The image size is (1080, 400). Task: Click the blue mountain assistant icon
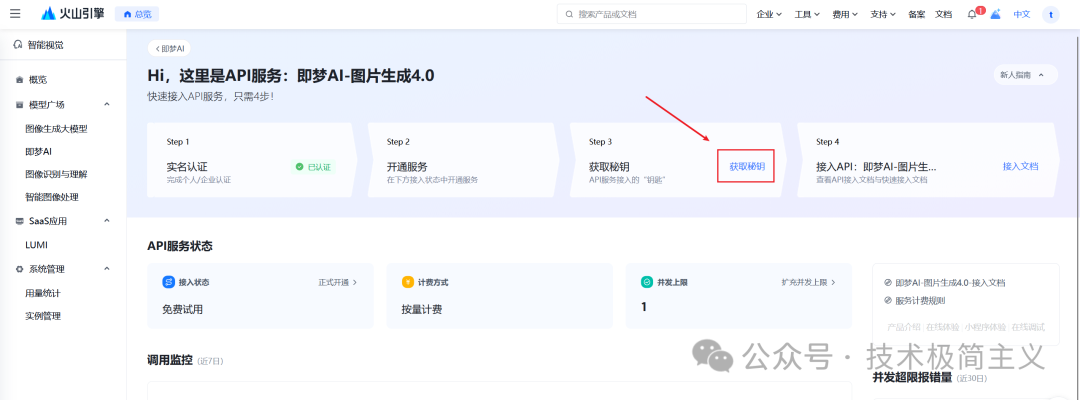(x=995, y=14)
